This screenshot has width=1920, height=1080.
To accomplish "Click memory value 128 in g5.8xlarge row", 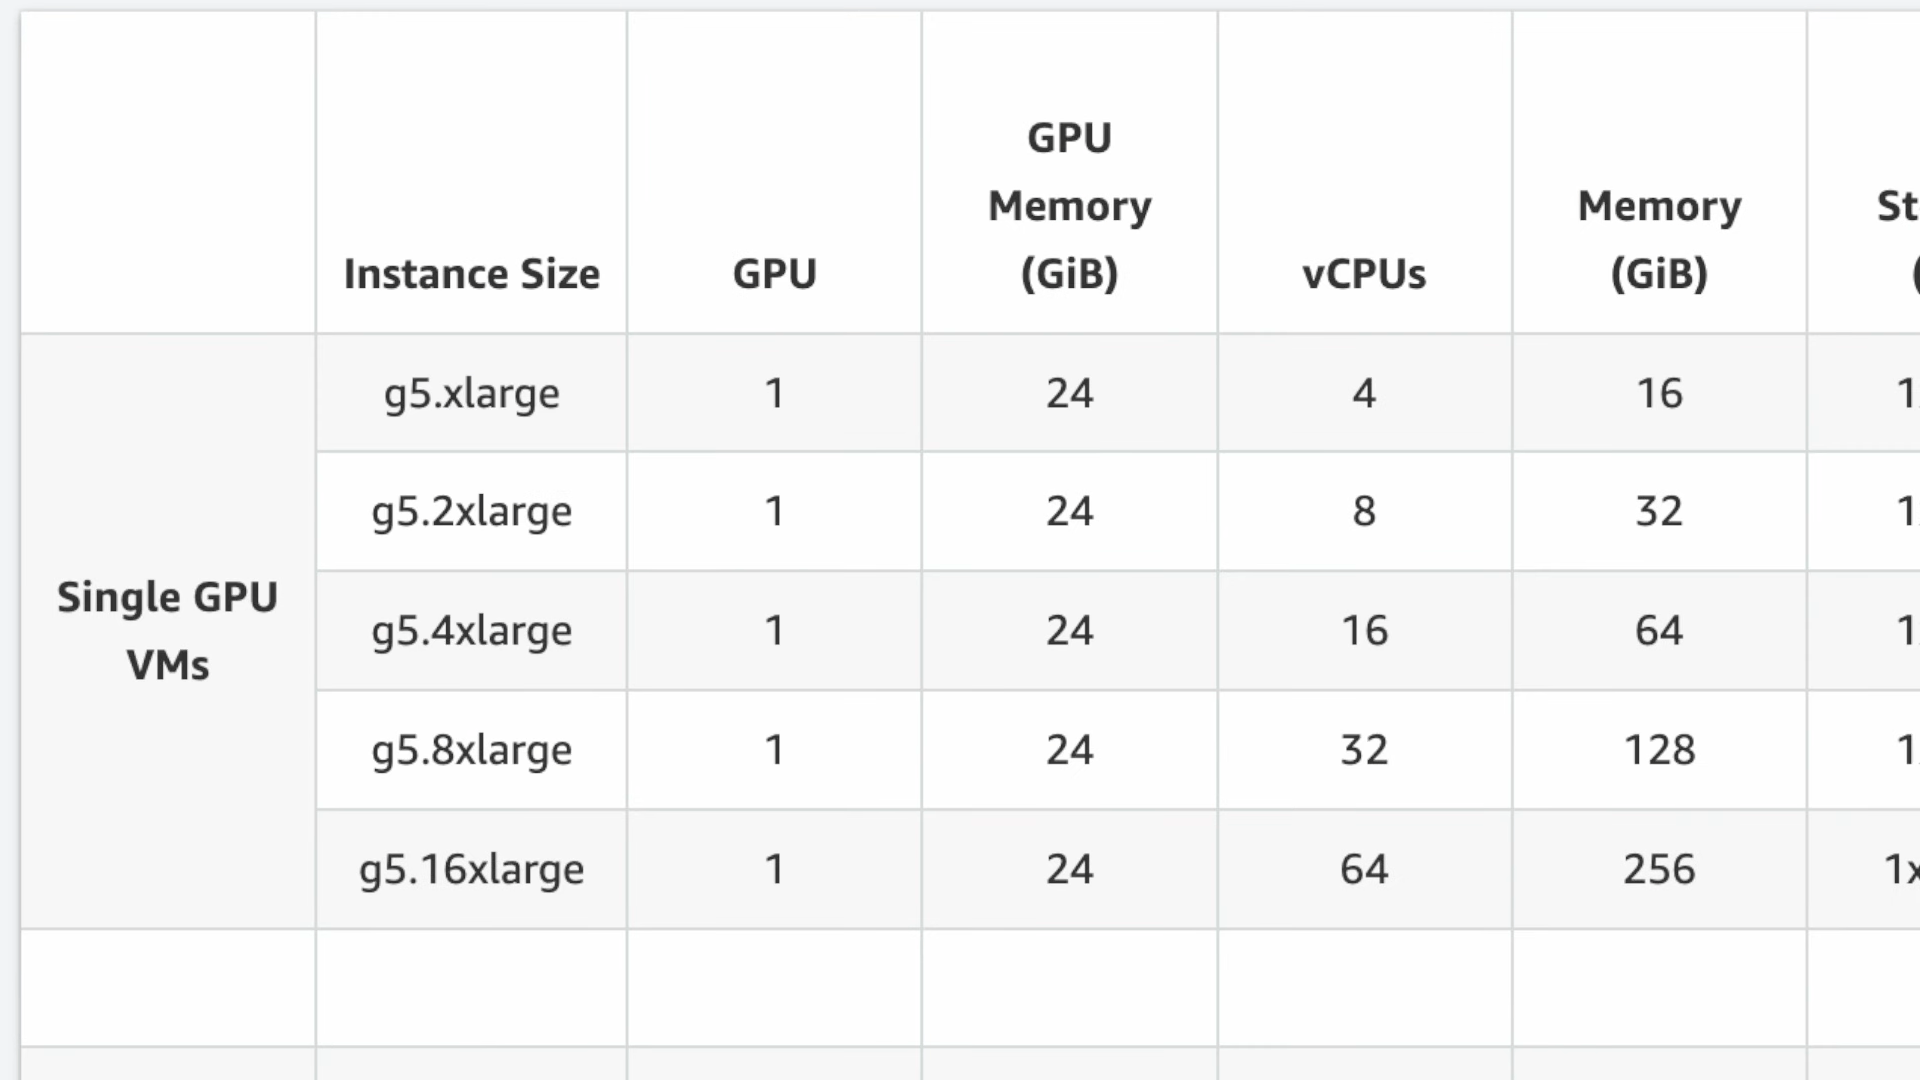I will click(1659, 750).
